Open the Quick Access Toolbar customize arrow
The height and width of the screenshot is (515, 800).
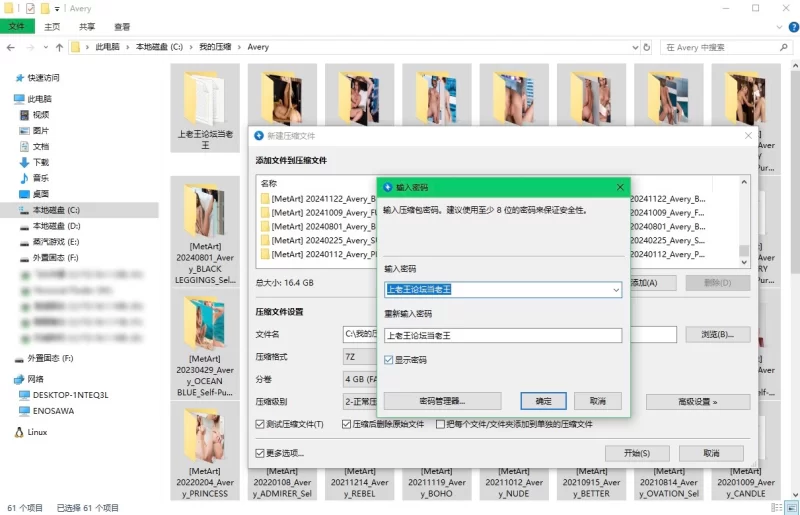57,9
